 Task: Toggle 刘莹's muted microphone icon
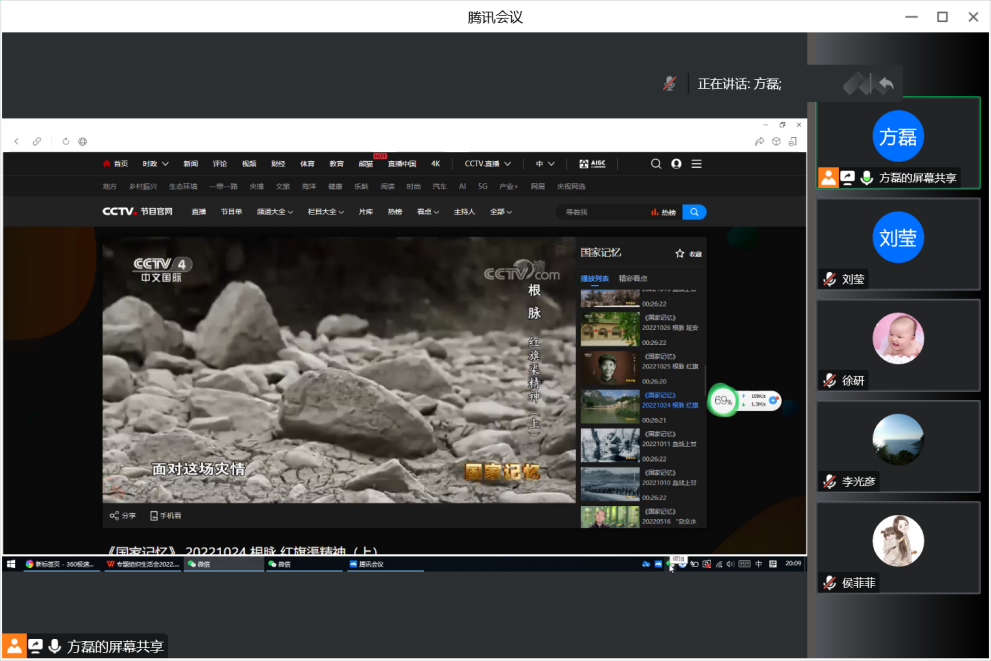[x=830, y=279]
